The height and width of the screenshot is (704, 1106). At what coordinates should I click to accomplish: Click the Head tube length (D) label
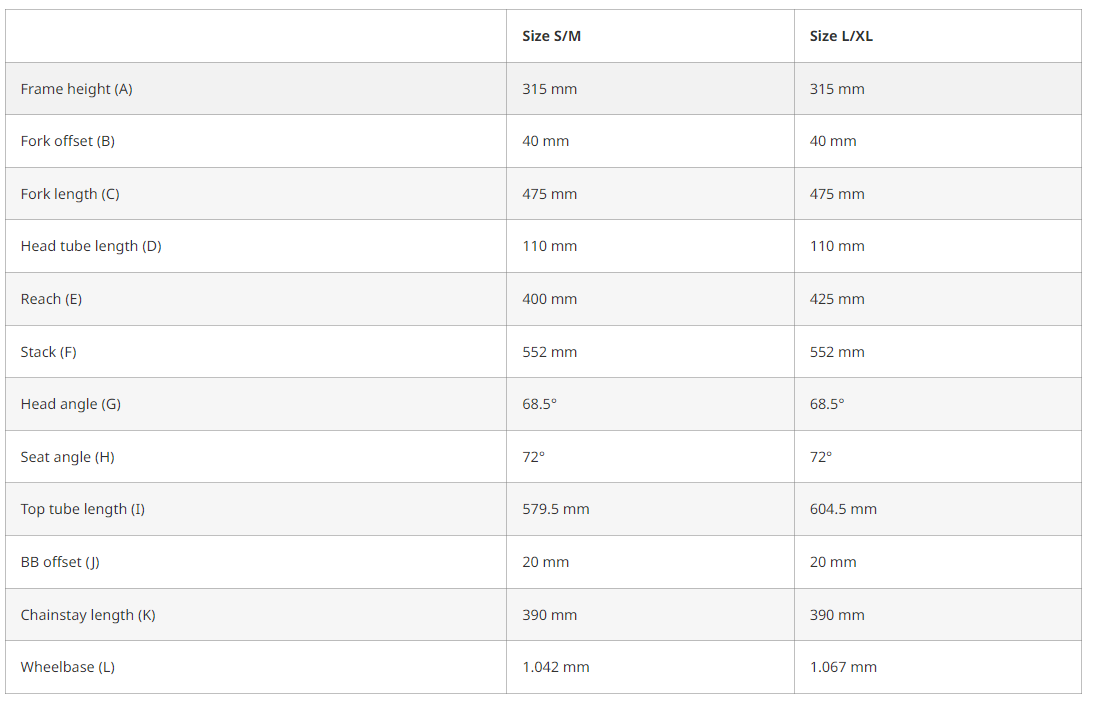pyautogui.click(x=91, y=246)
